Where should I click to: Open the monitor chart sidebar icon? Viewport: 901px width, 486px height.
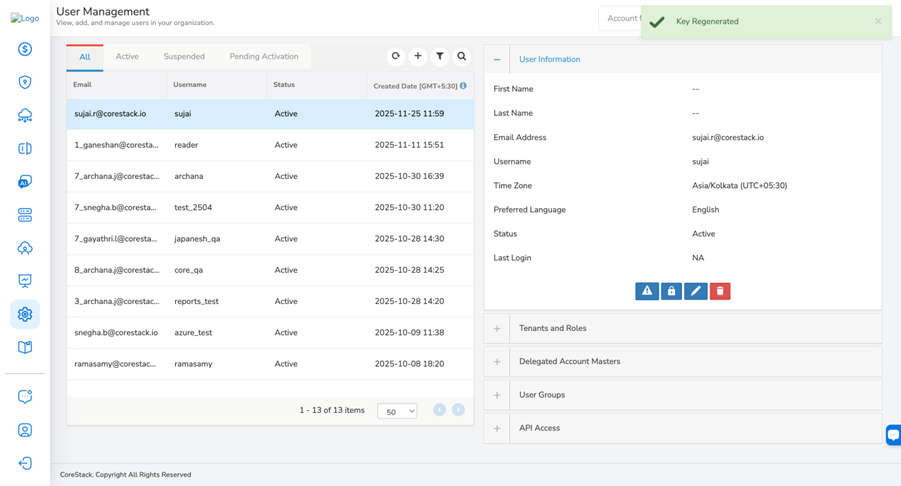tap(25, 281)
